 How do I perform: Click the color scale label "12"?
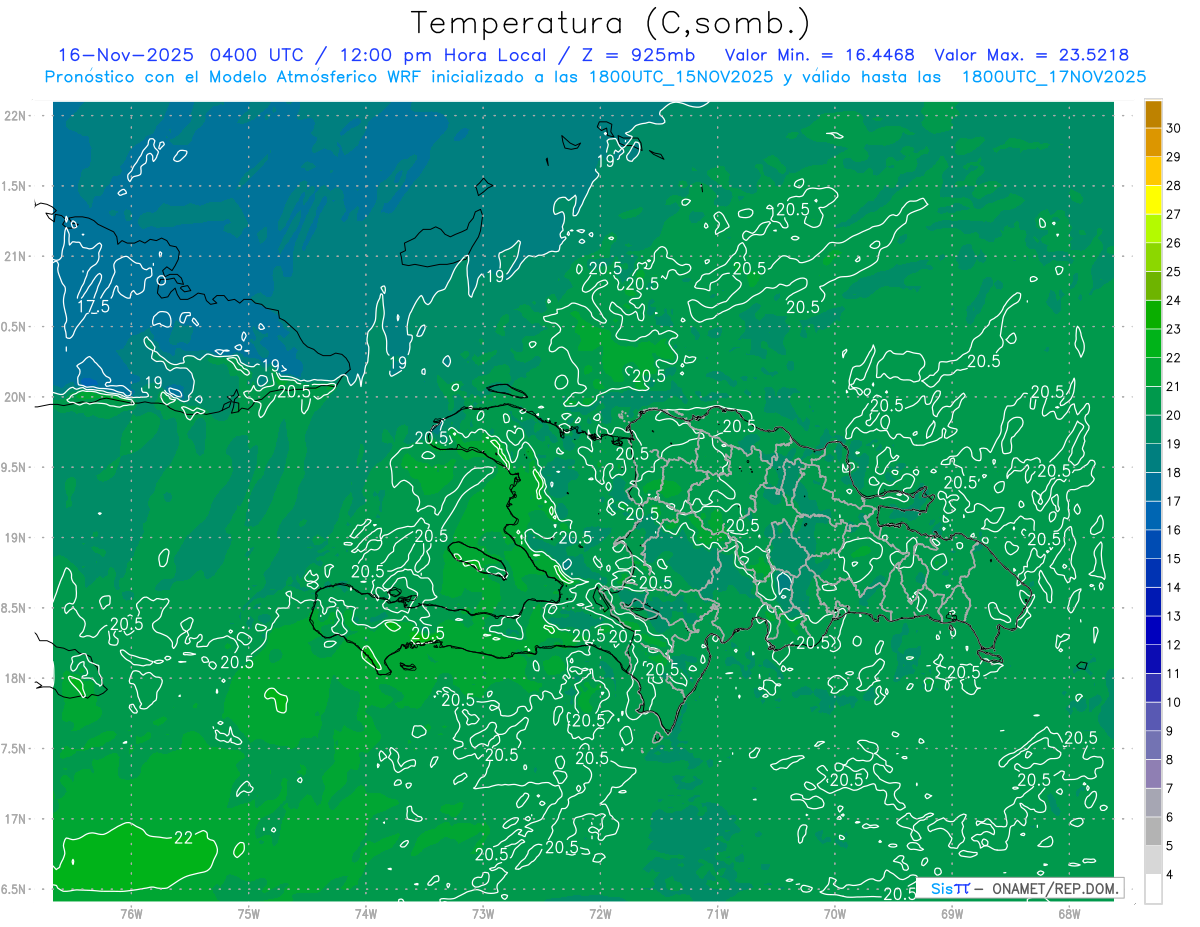1174,645
